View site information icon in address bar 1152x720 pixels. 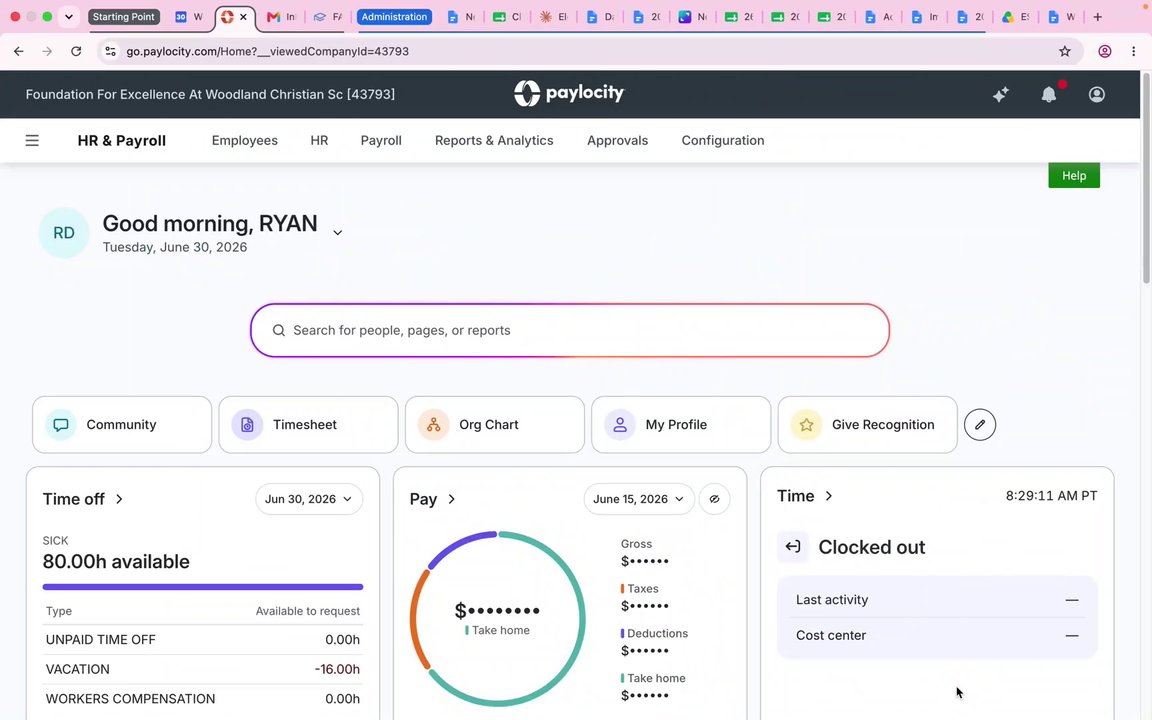pyautogui.click(x=110, y=51)
